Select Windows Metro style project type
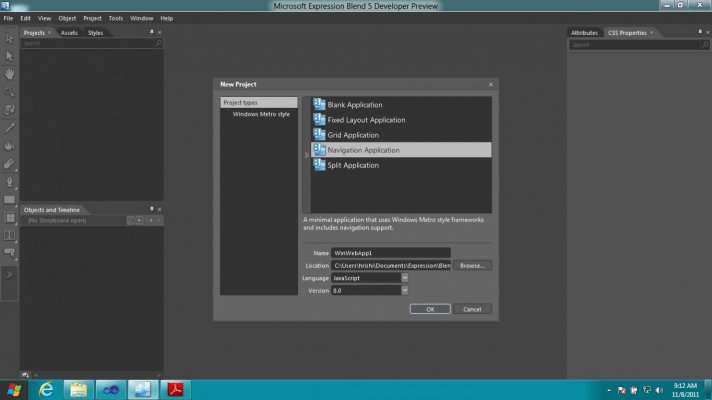 pyautogui.click(x=261, y=114)
